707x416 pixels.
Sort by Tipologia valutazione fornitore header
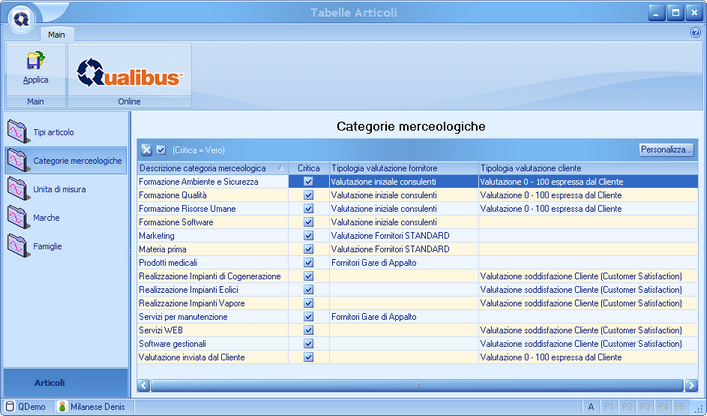pyautogui.click(x=404, y=168)
